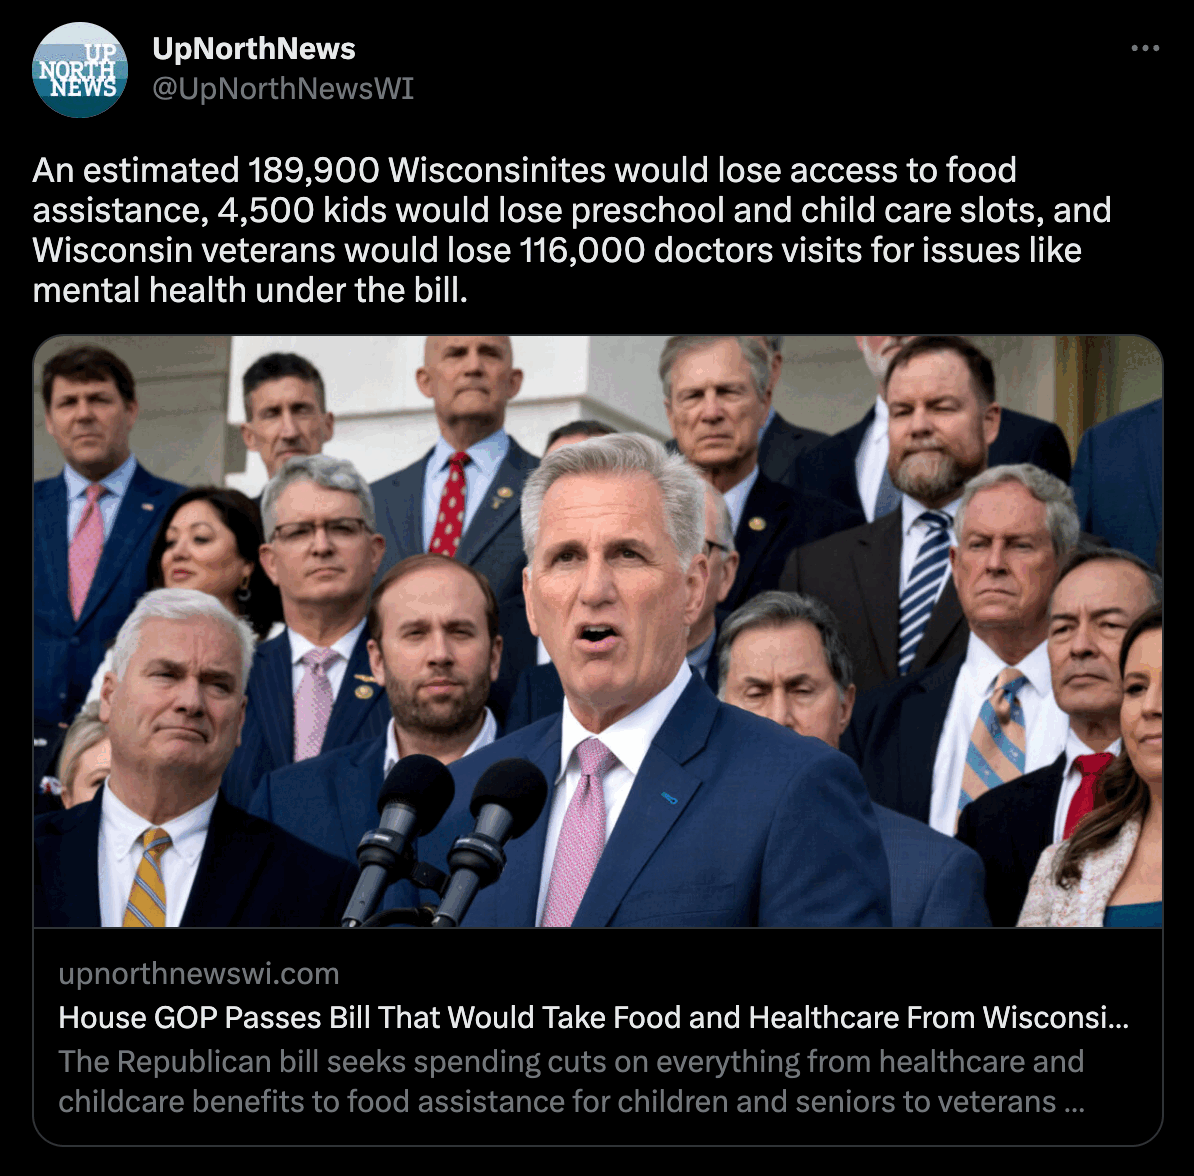This screenshot has width=1194, height=1176.
Task: Click the 189,900 Wisconsinites text line
Action: pyautogui.click(x=524, y=170)
